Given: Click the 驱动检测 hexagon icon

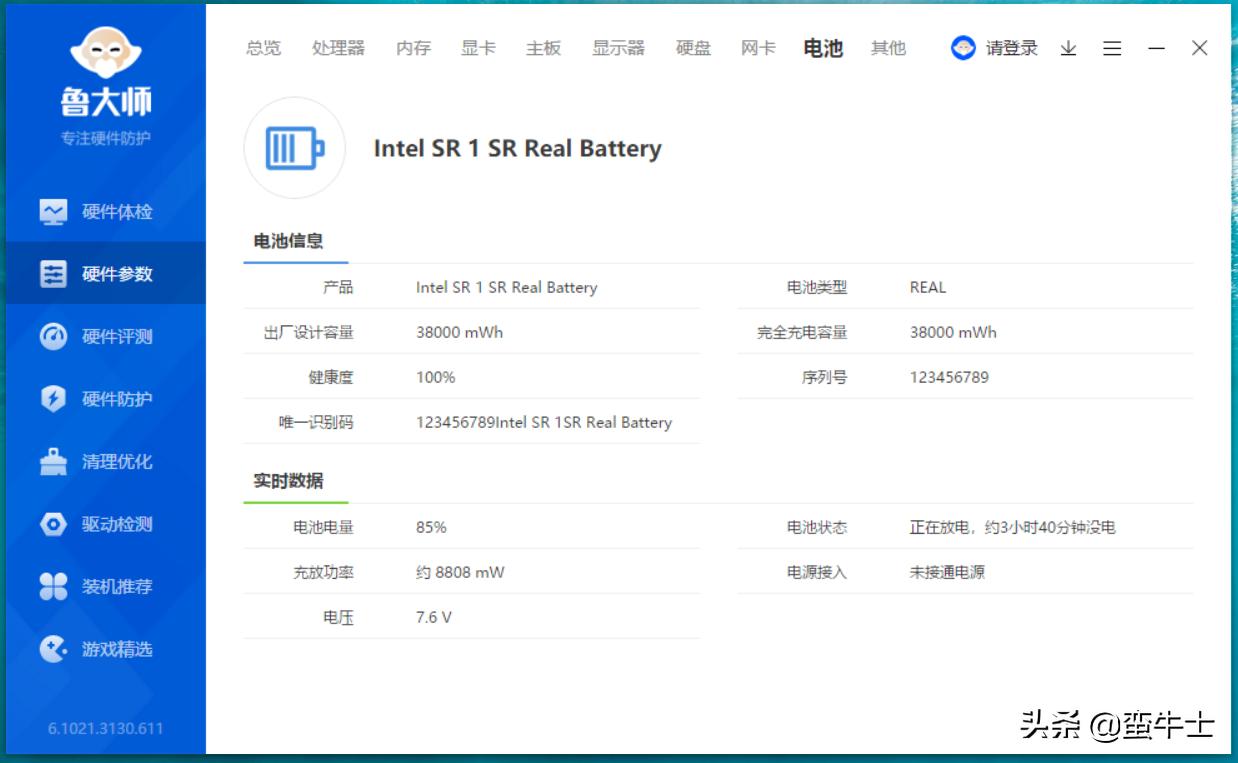Looking at the screenshot, I should tap(53, 524).
